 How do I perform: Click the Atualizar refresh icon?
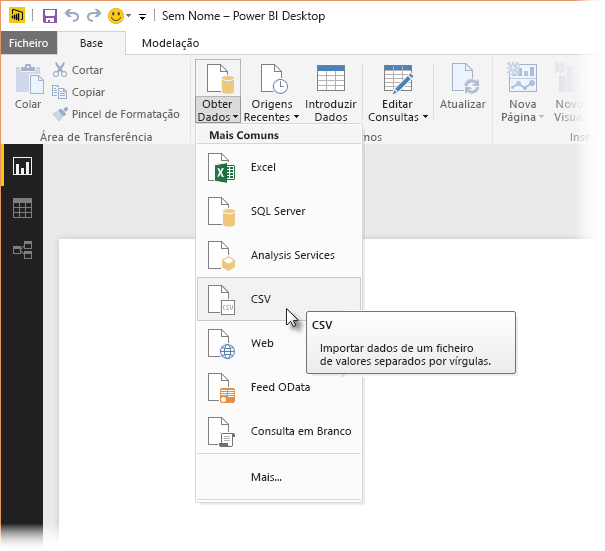click(x=465, y=79)
